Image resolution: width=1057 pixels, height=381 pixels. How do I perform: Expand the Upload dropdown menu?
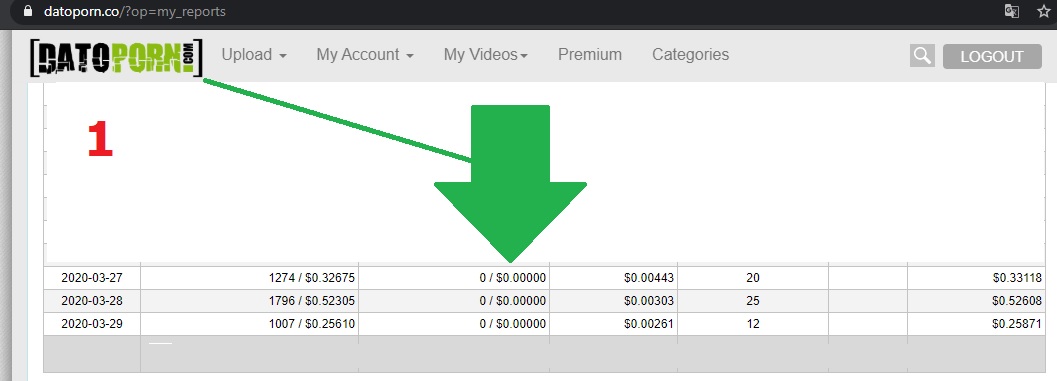pos(254,55)
